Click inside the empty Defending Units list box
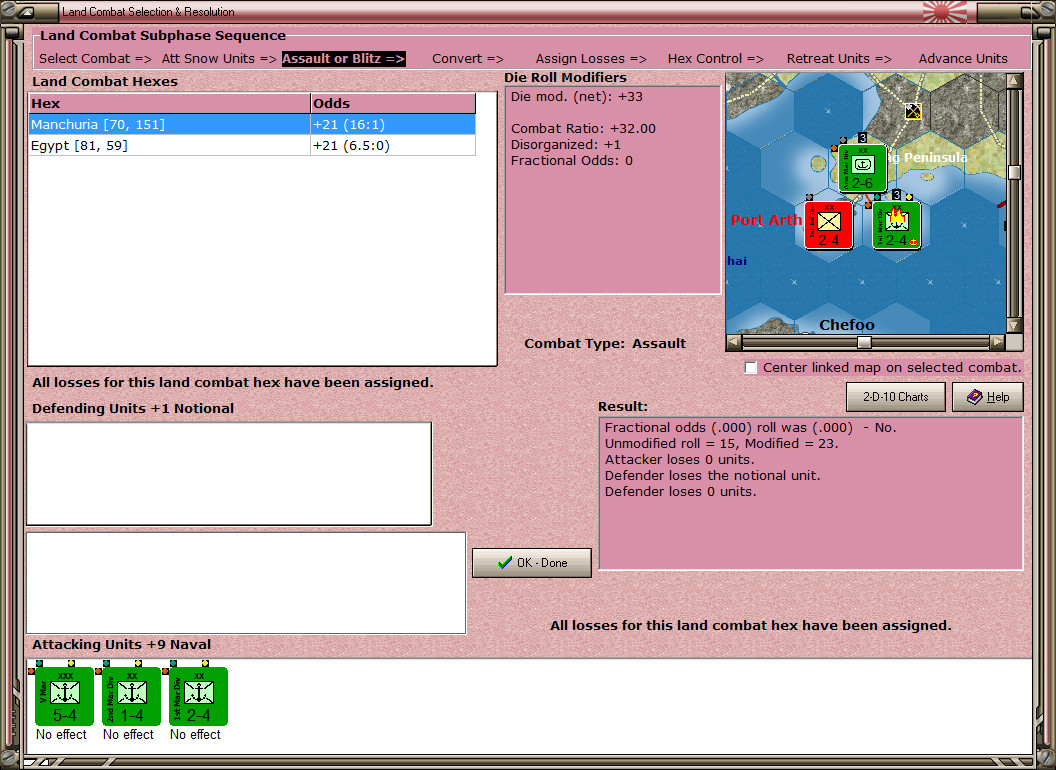Image resolution: width=1056 pixels, height=770 pixels. [229, 474]
